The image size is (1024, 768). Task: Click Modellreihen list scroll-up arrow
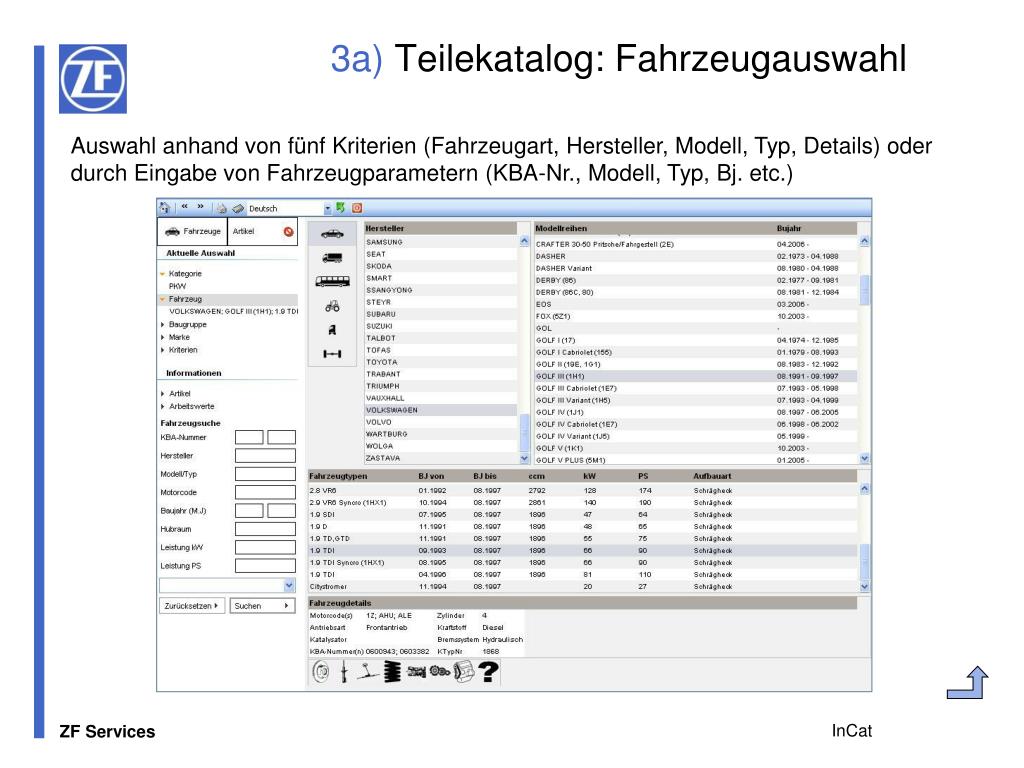[x=865, y=241]
